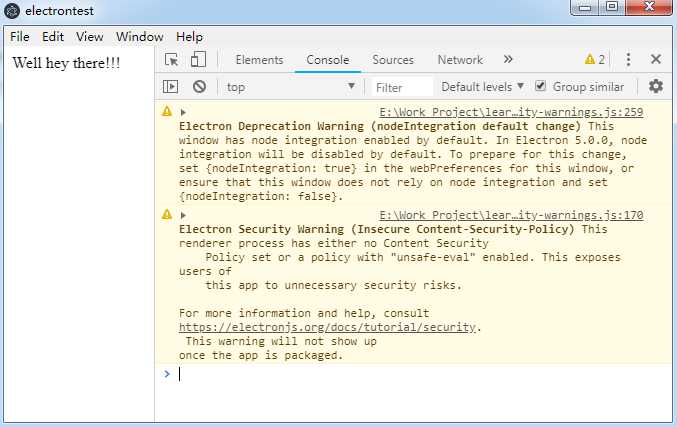Toggle the Group similar checkbox

540,86
